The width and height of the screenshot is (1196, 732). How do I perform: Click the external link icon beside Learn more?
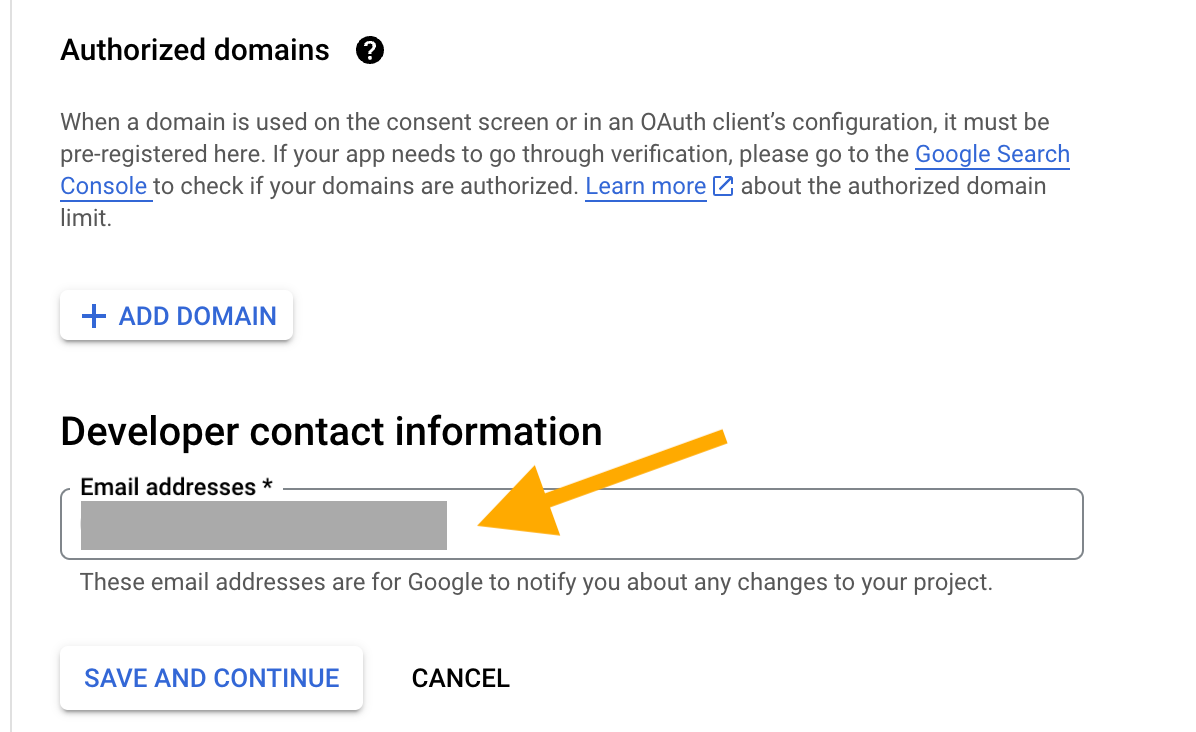pyautogui.click(x=722, y=186)
